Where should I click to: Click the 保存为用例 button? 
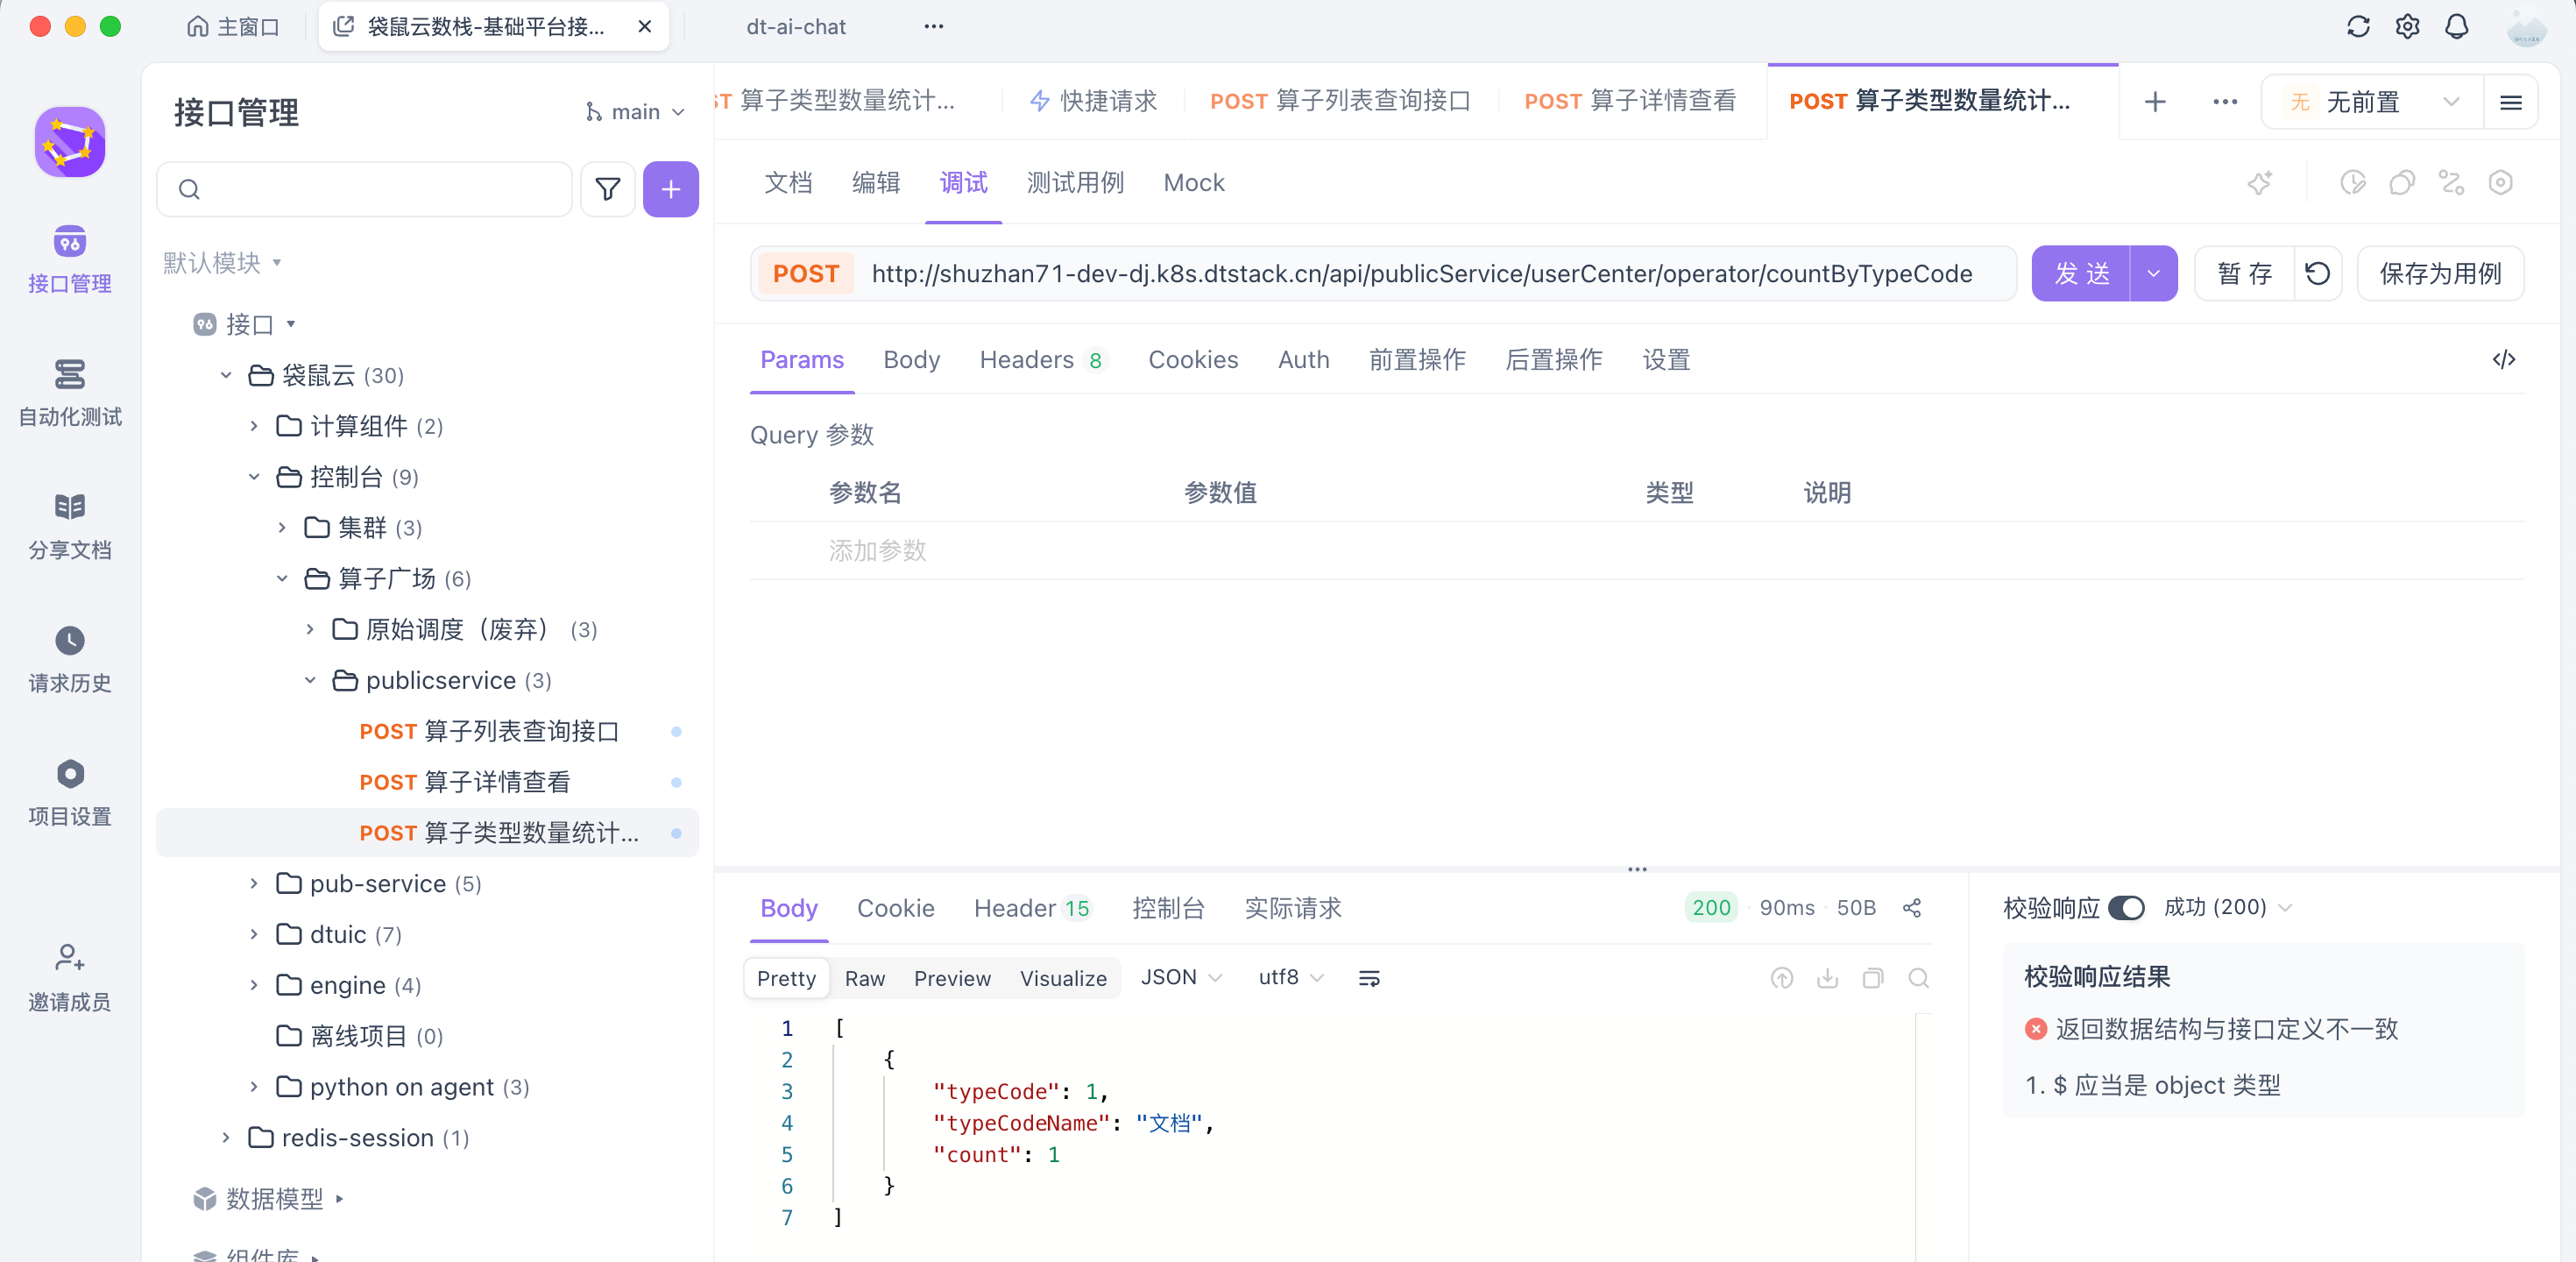(x=2440, y=274)
